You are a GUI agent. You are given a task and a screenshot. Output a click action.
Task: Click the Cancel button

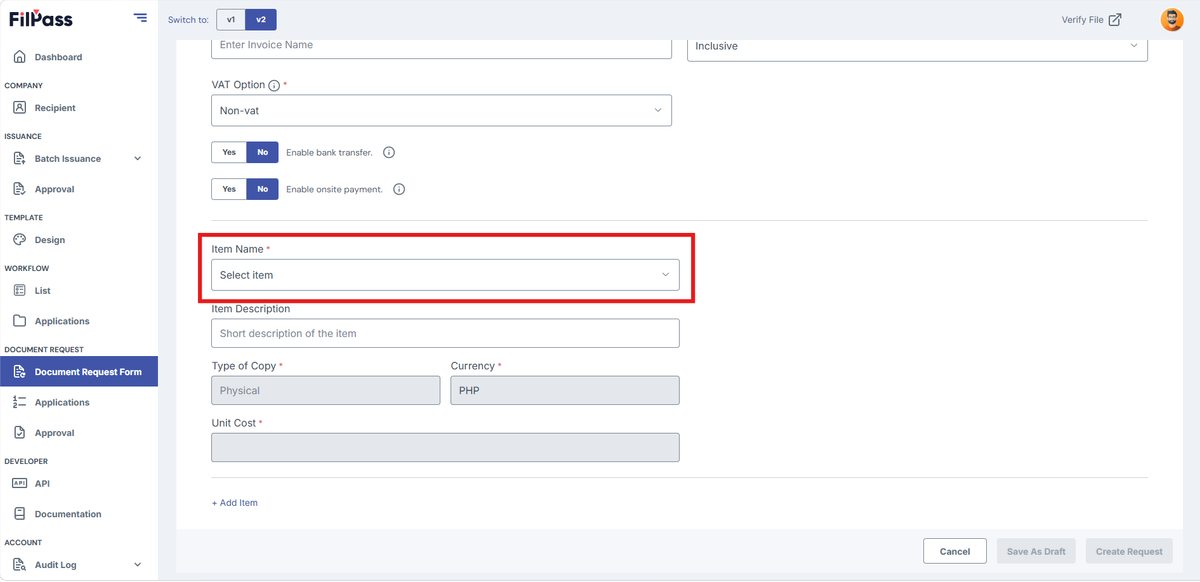coord(955,552)
